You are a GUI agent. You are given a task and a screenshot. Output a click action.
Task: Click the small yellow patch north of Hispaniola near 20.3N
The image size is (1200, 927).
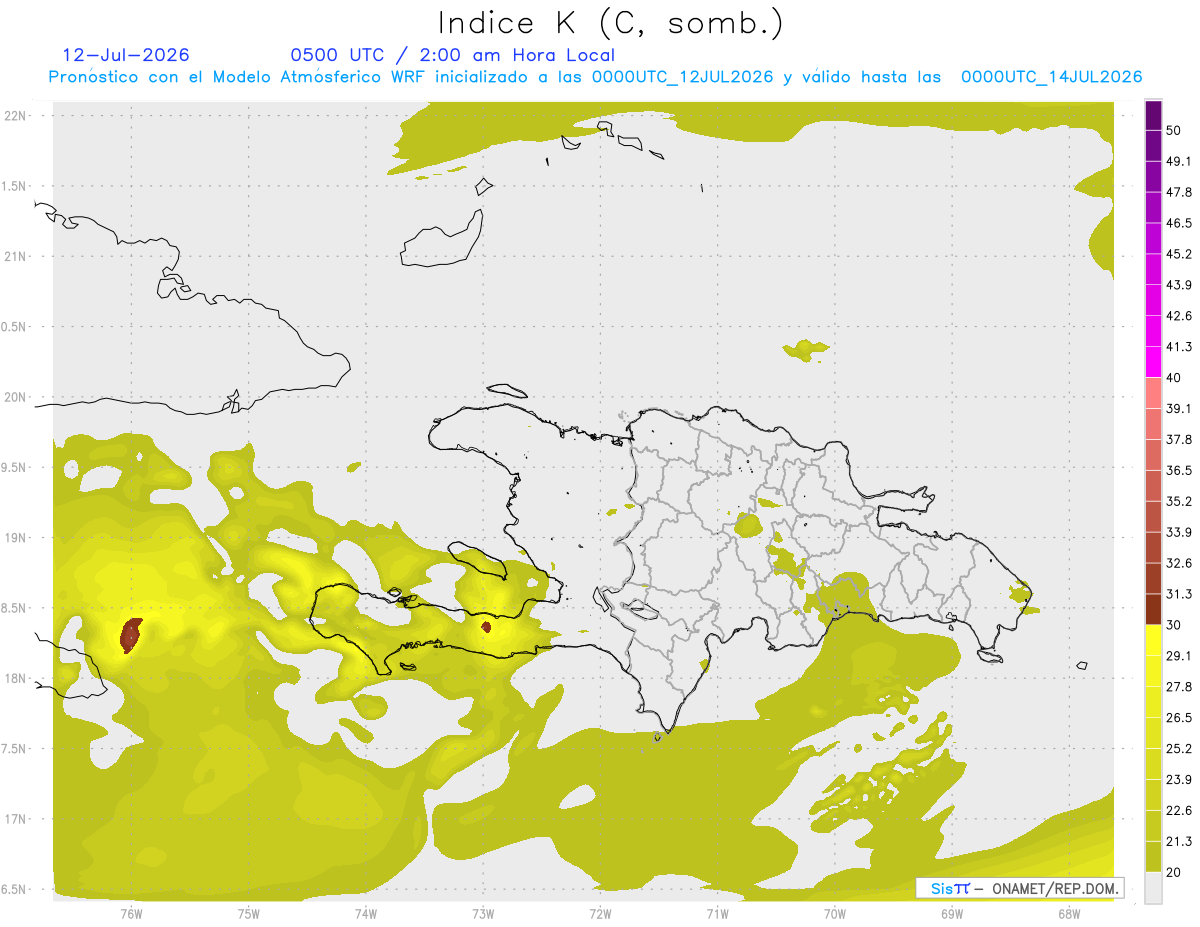(806, 350)
